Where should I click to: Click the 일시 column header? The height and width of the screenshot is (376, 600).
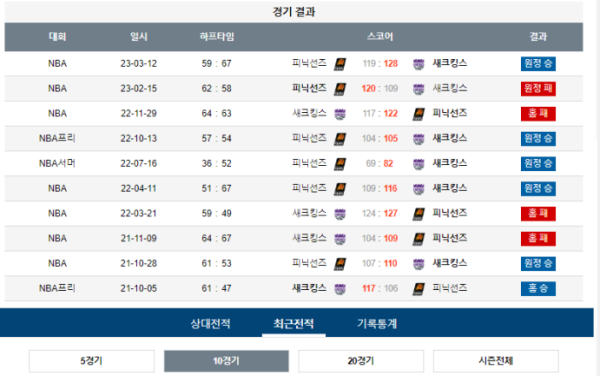click(139, 37)
